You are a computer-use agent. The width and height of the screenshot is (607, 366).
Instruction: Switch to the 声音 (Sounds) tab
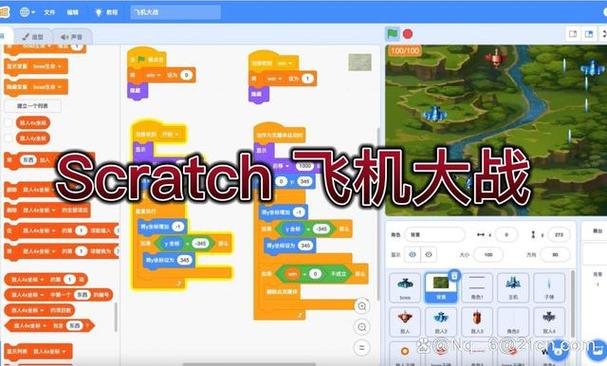tap(72, 37)
